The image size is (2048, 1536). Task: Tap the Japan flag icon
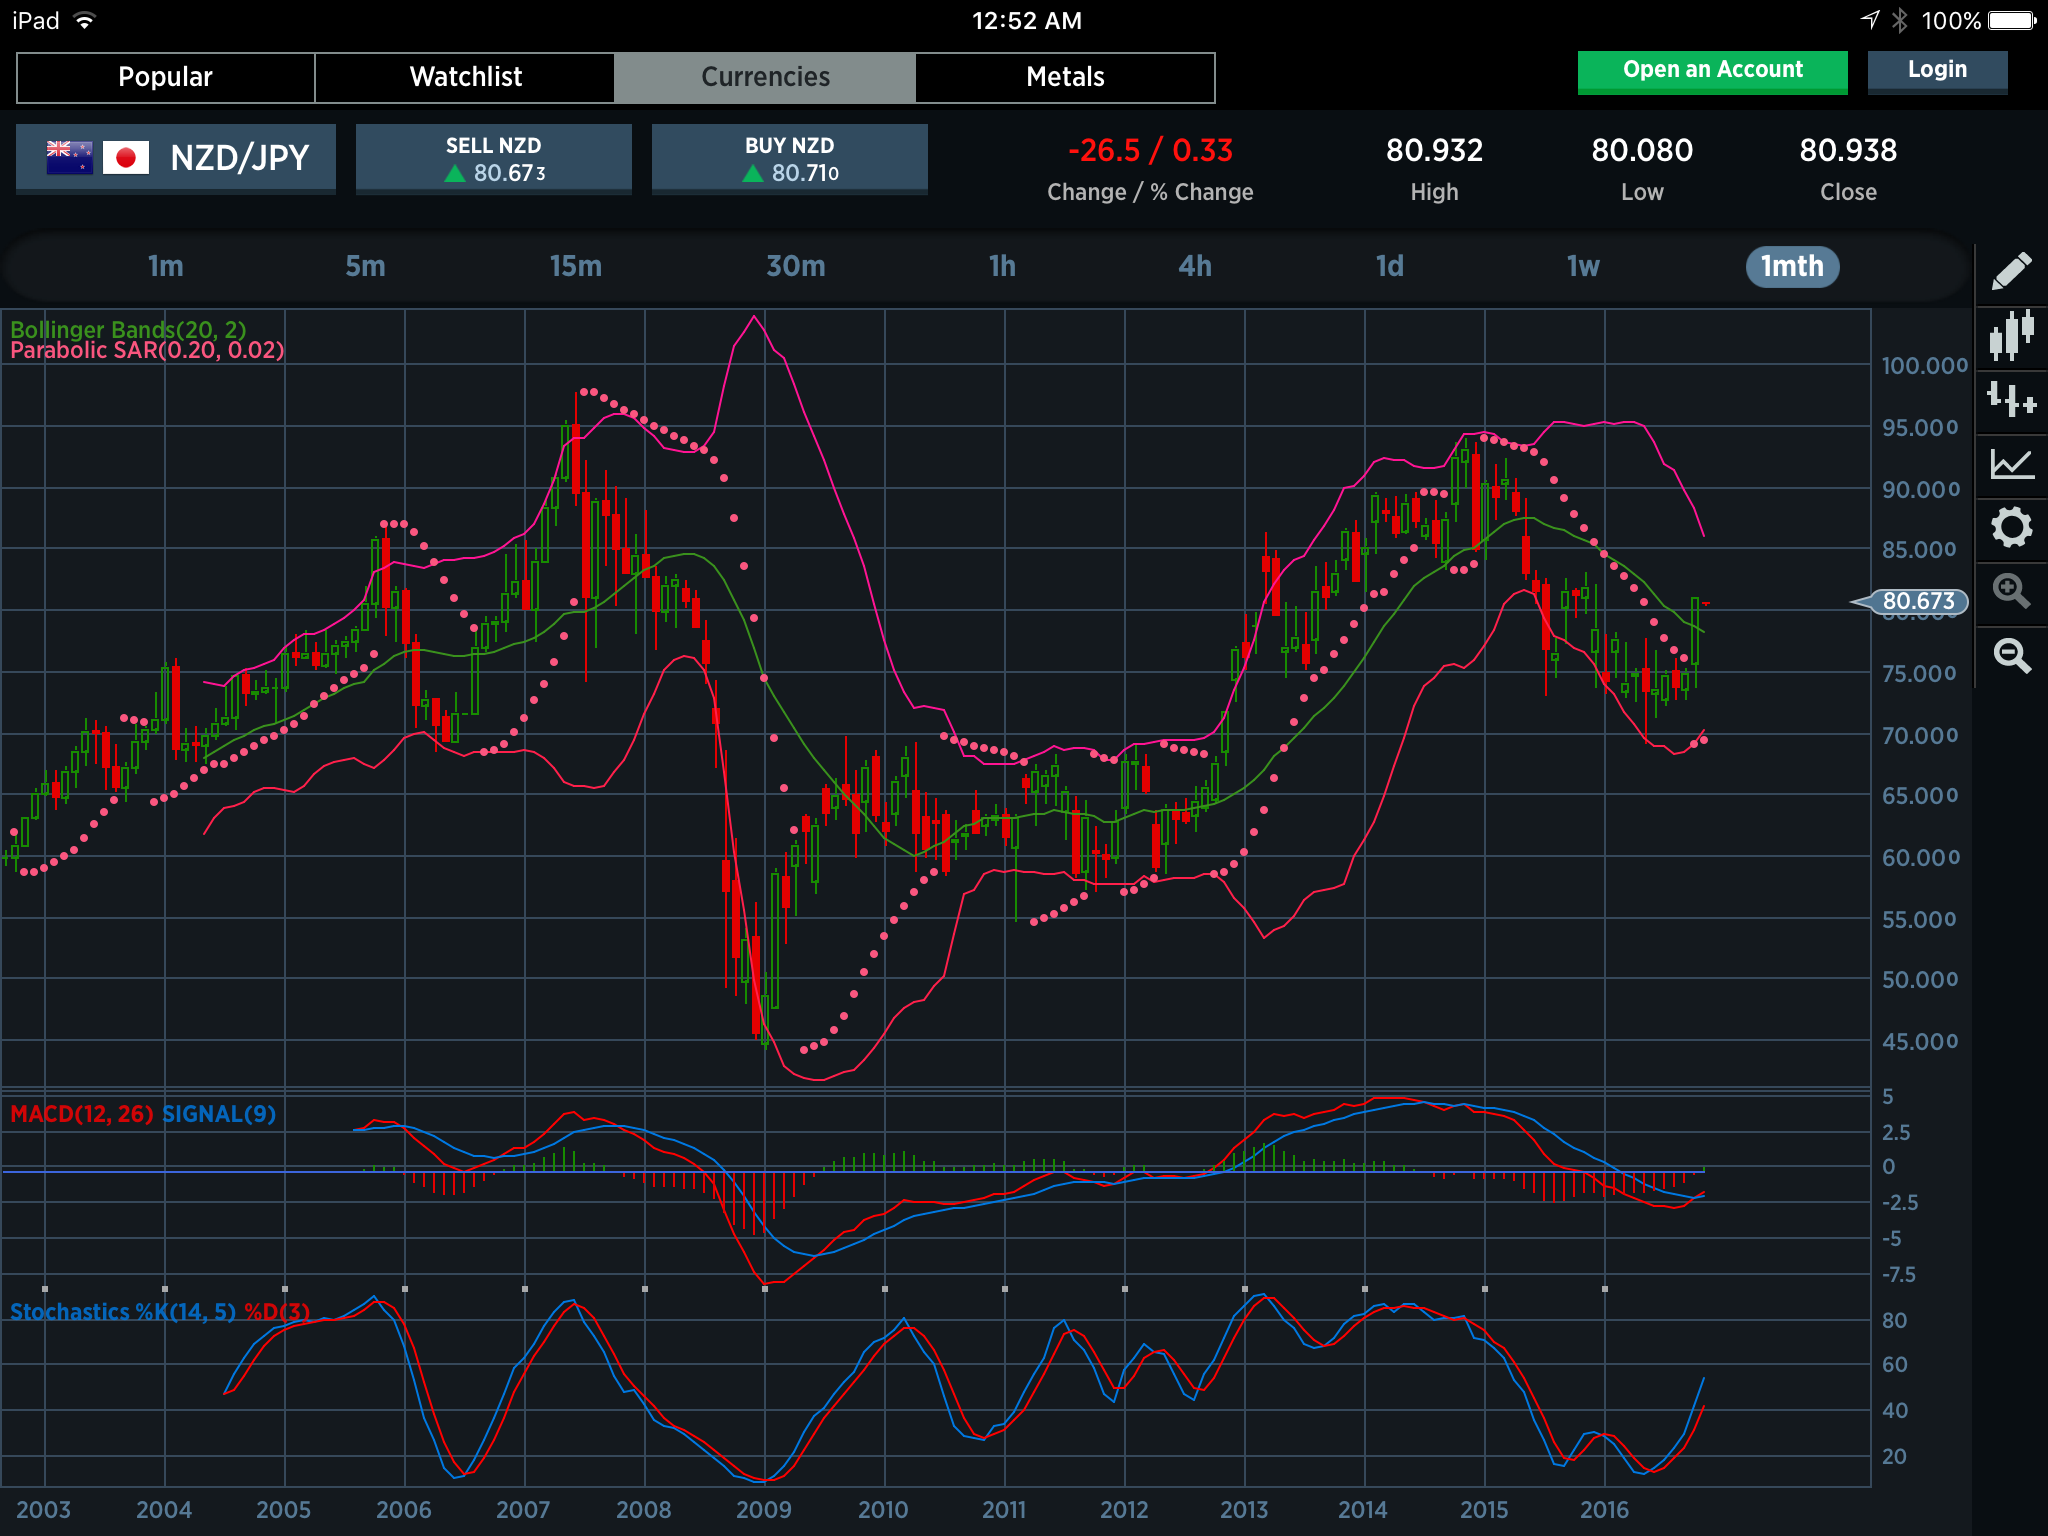(x=126, y=157)
